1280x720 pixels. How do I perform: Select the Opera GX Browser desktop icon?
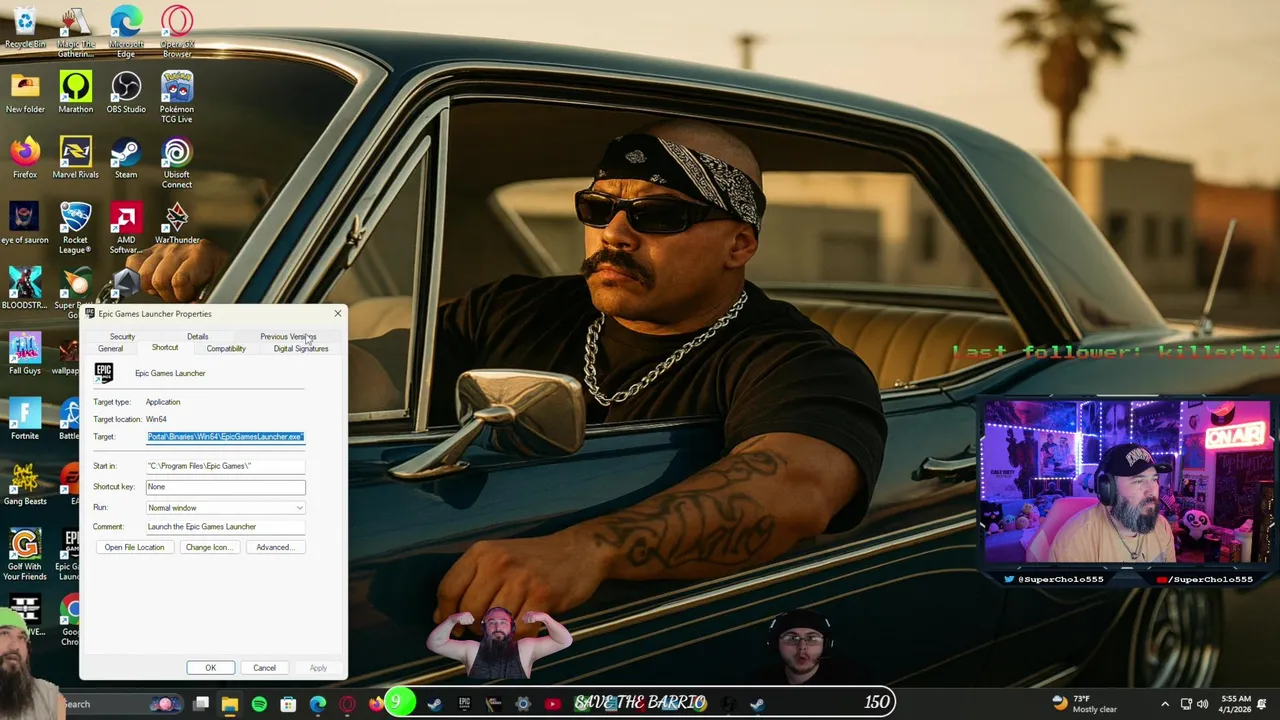click(177, 32)
